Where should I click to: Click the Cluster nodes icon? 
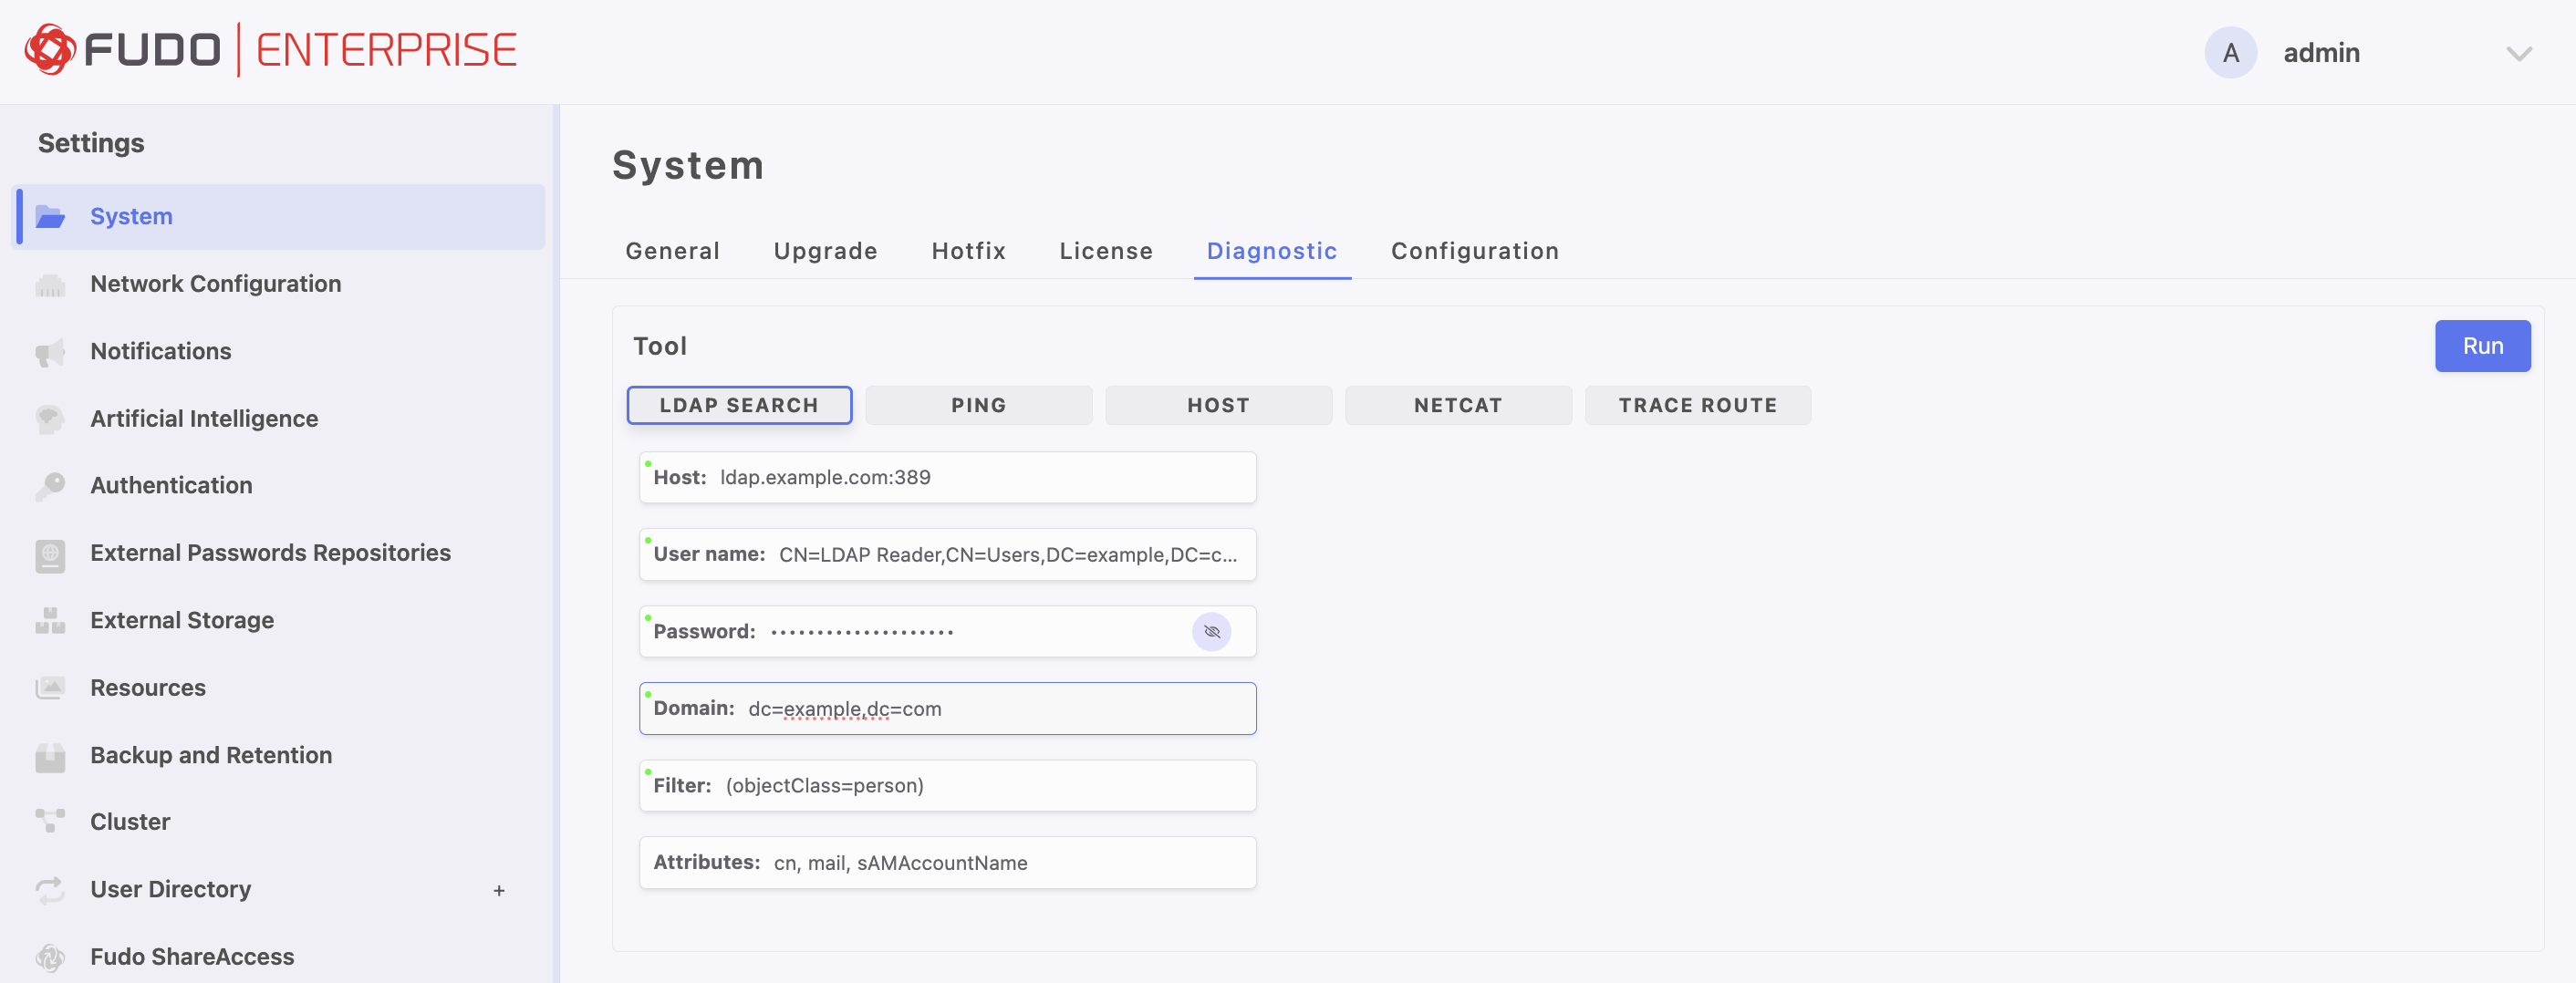point(50,822)
